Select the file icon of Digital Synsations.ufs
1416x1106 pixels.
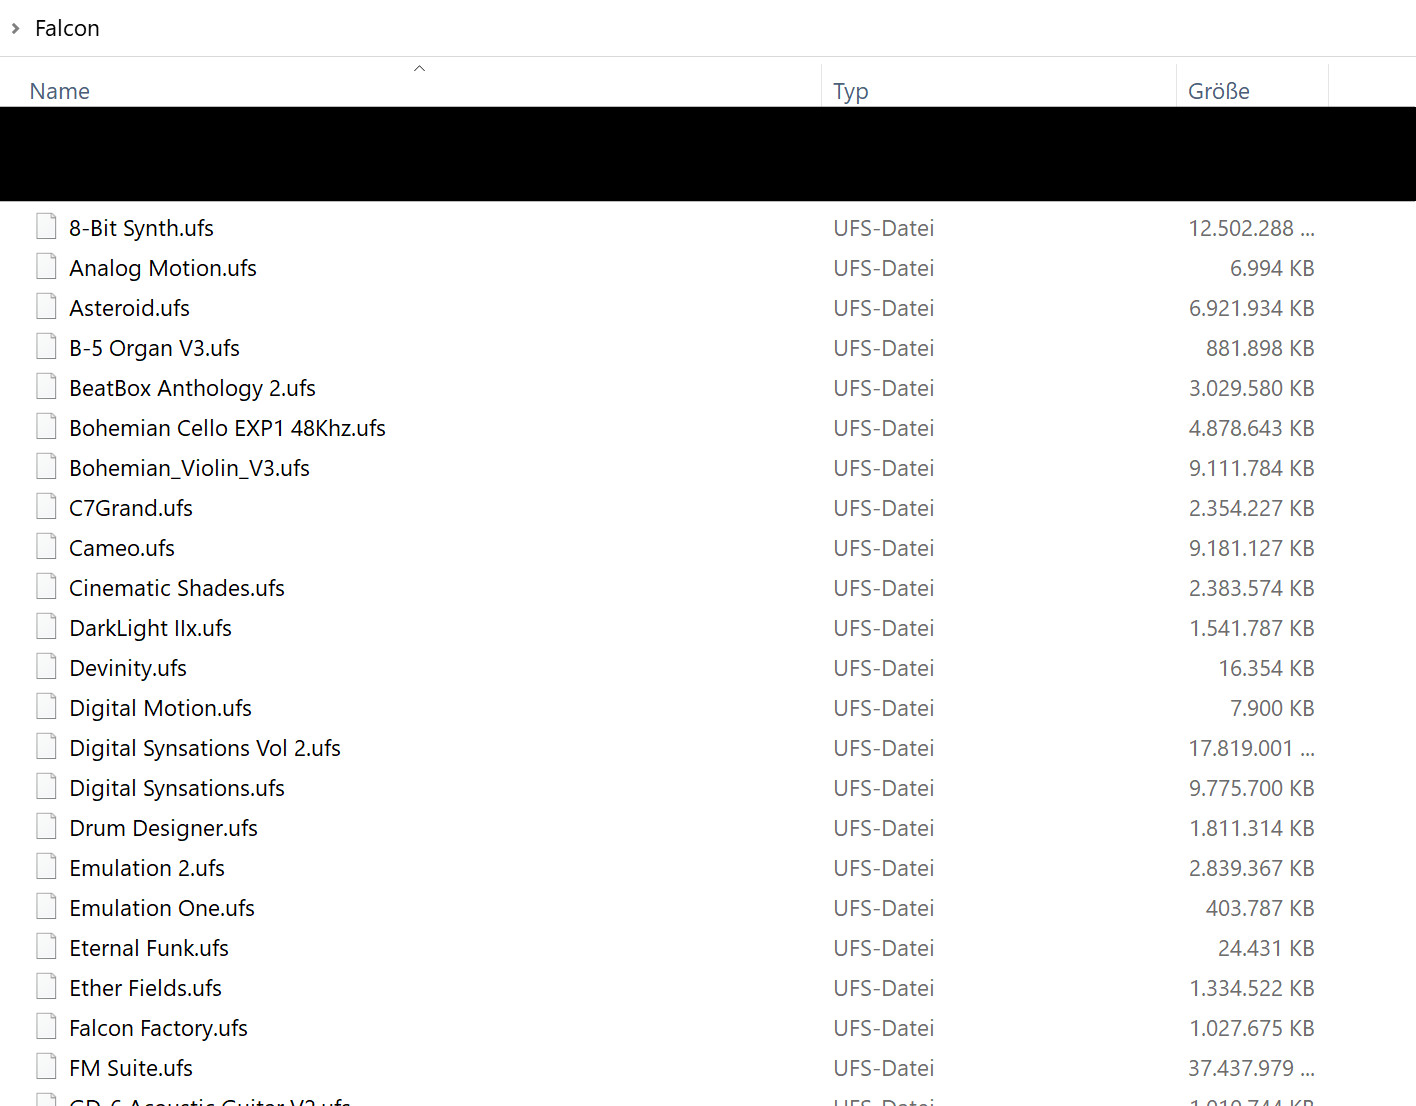click(46, 787)
